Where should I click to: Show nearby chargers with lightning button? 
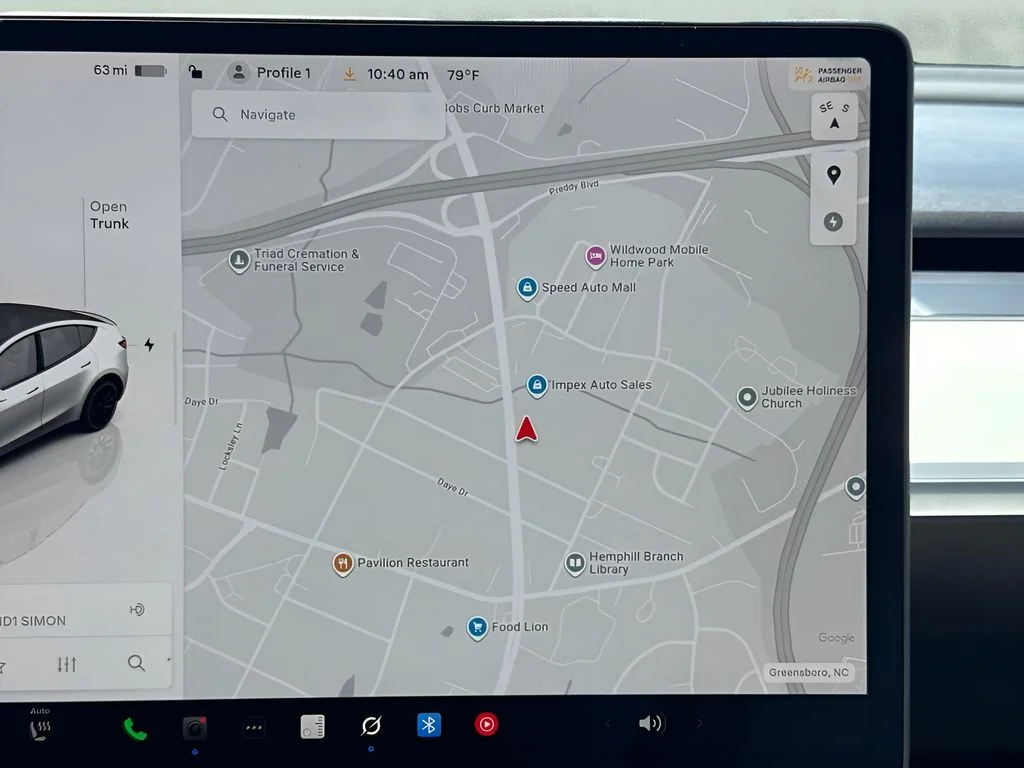click(x=833, y=222)
